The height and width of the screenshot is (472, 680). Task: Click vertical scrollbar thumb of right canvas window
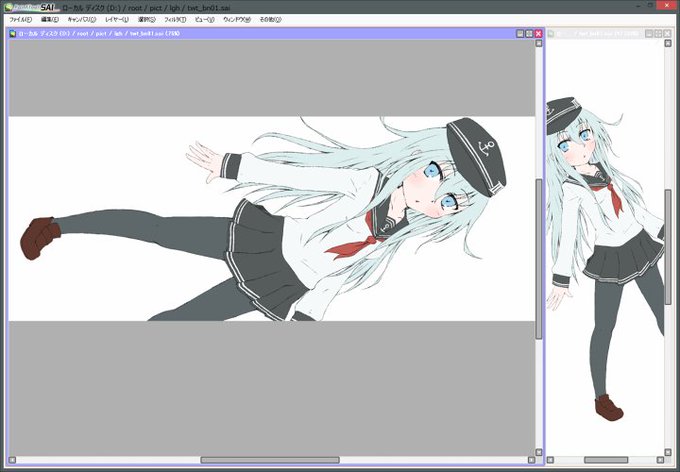point(668,249)
